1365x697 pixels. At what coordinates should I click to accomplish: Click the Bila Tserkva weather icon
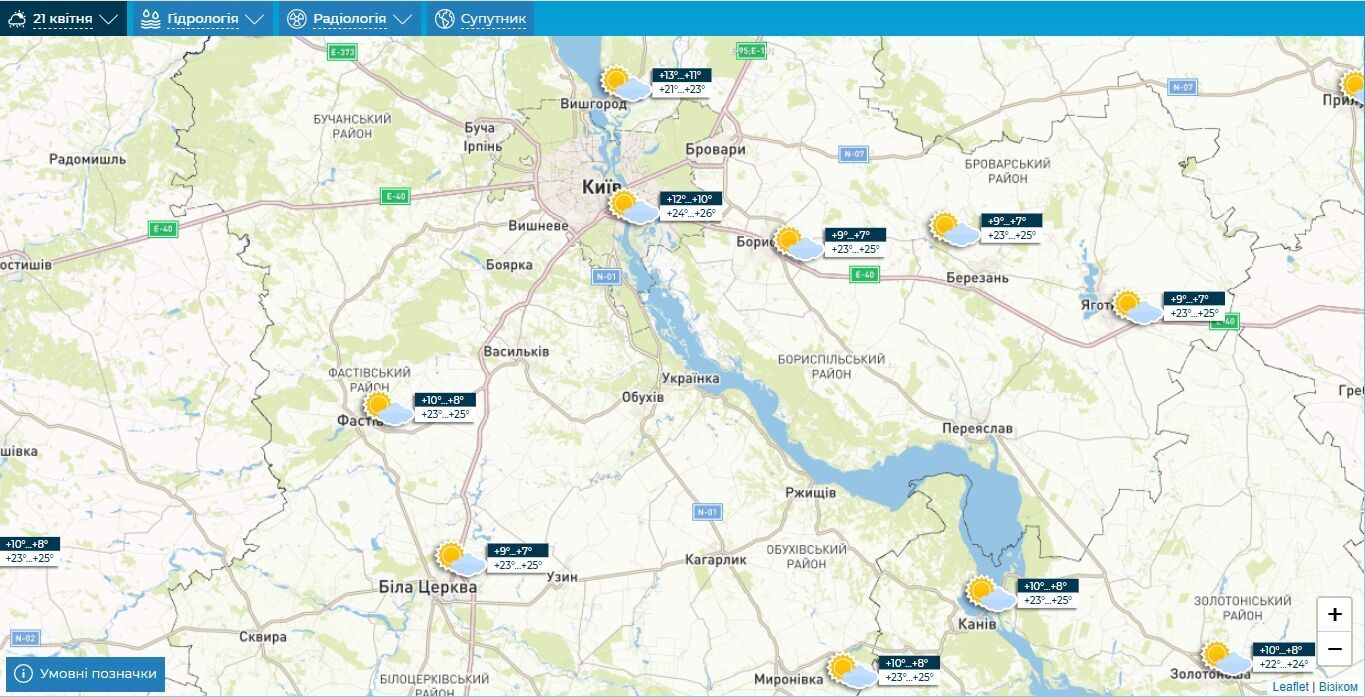(461, 559)
